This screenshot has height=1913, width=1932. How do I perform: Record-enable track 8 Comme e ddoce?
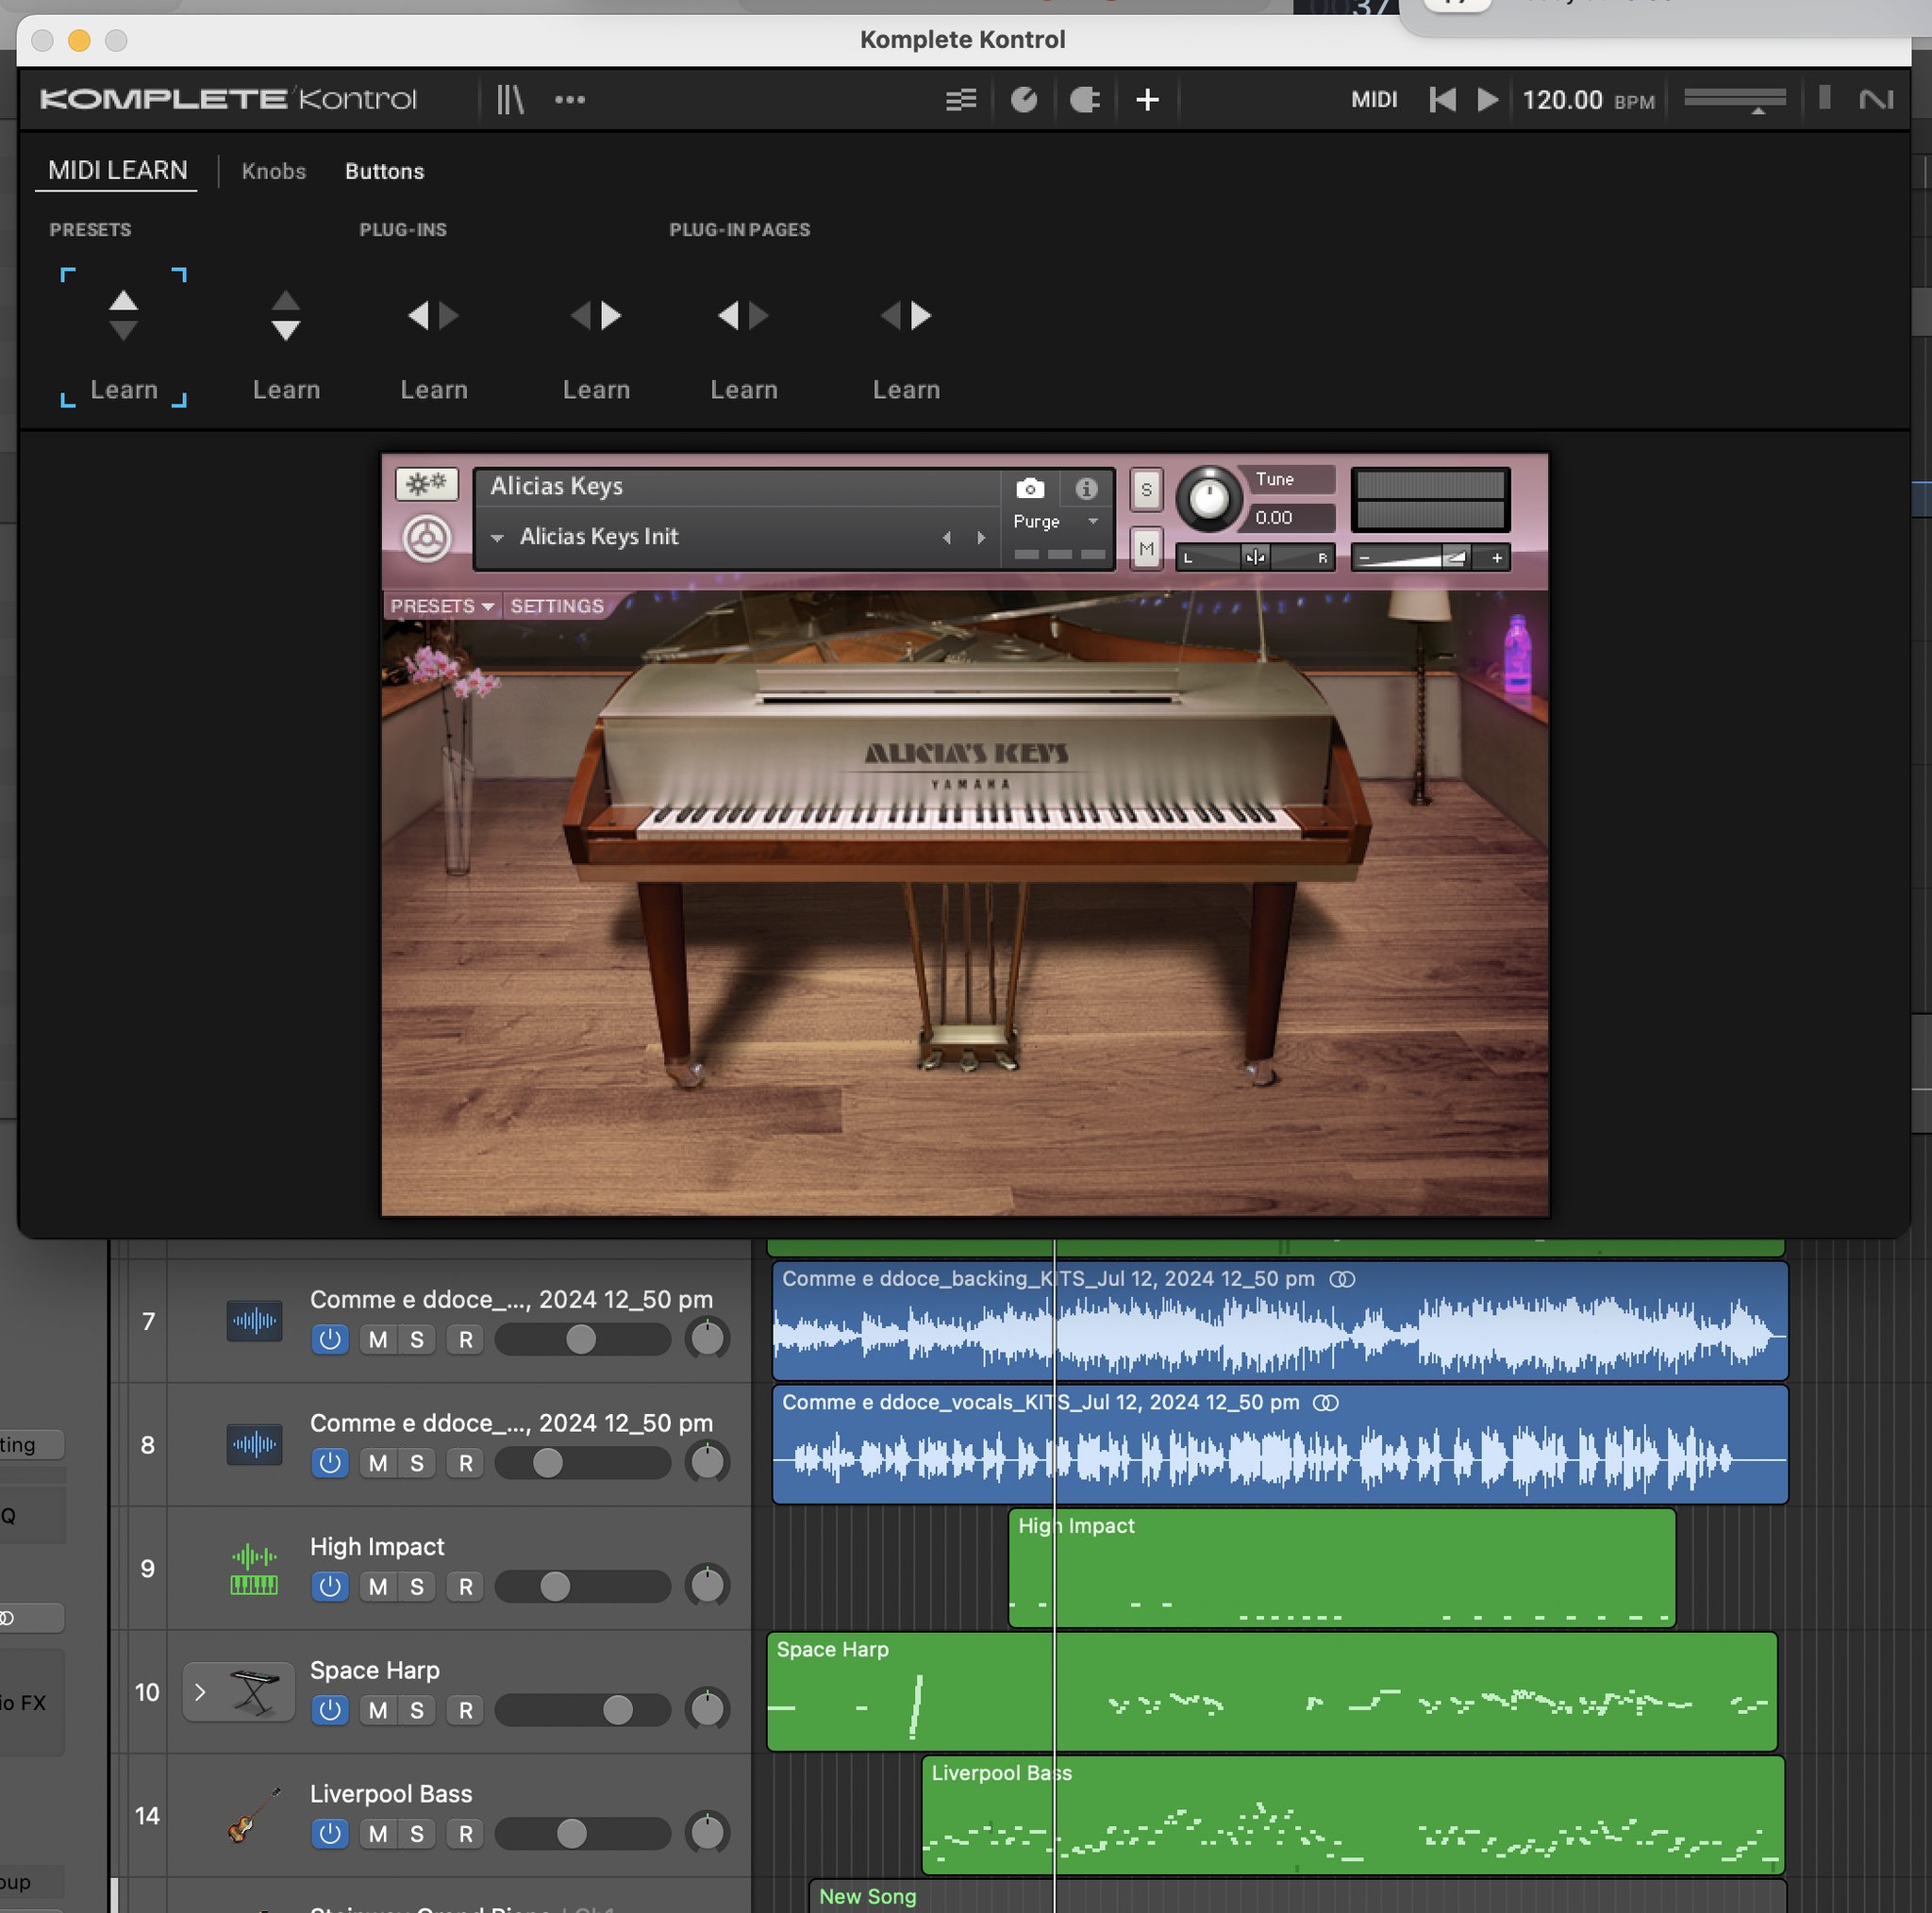coord(466,1463)
